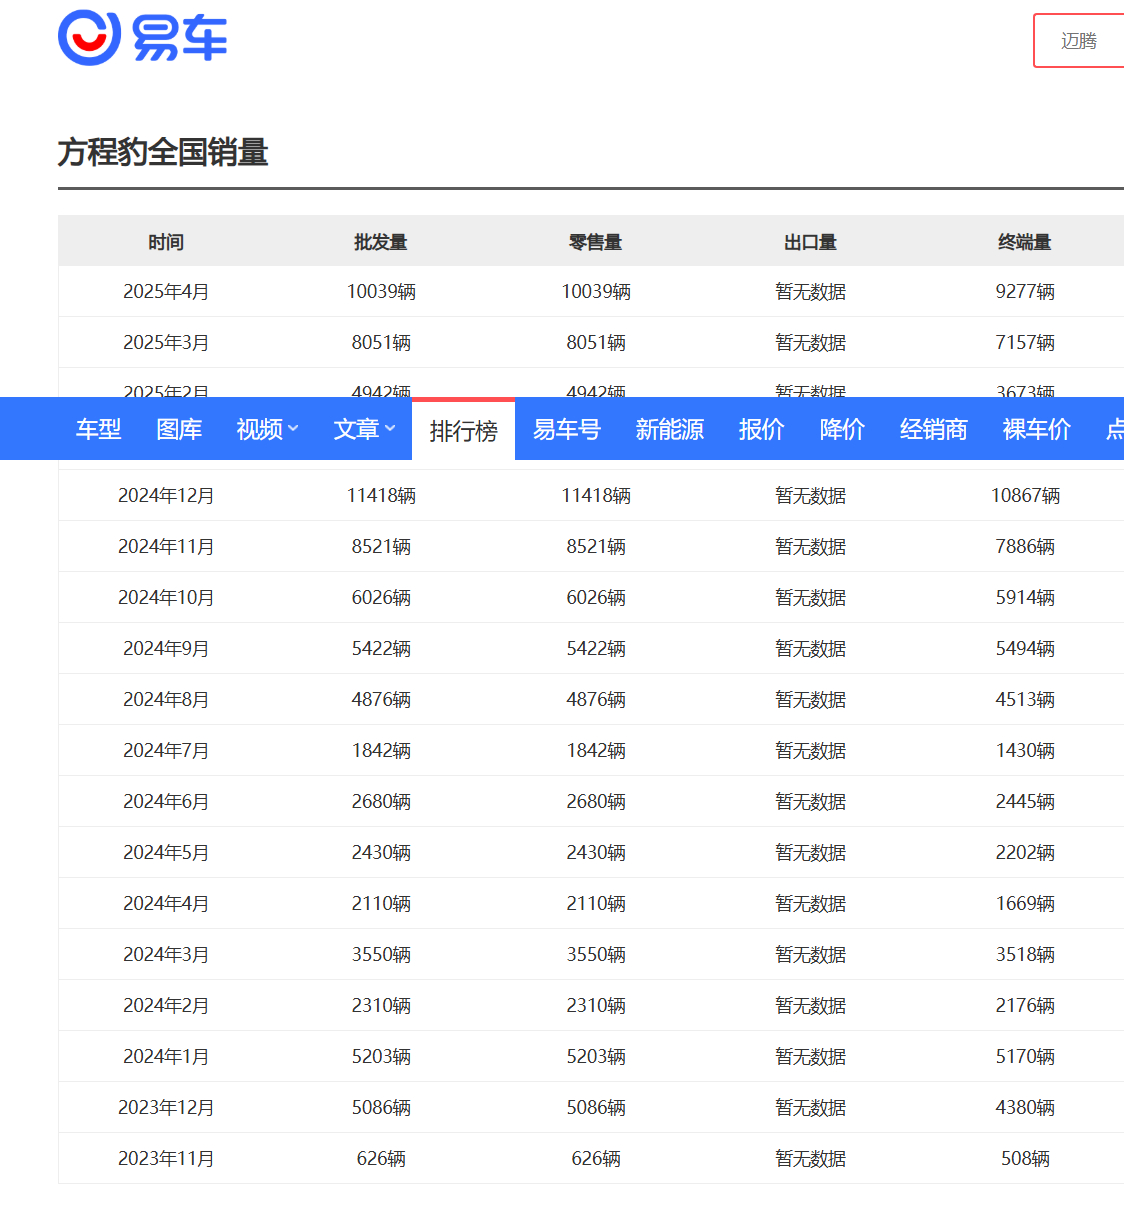Image resolution: width=1124 pixels, height=1205 pixels.
Task: Select the 2024年10月 row date
Action: (166, 597)
